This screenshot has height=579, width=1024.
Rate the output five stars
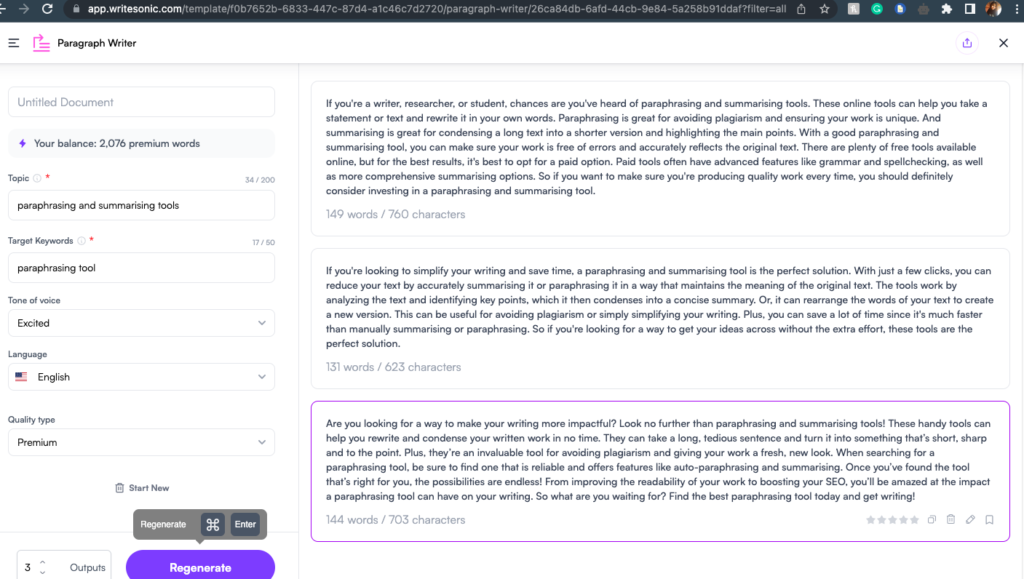(x=914, y=519)
